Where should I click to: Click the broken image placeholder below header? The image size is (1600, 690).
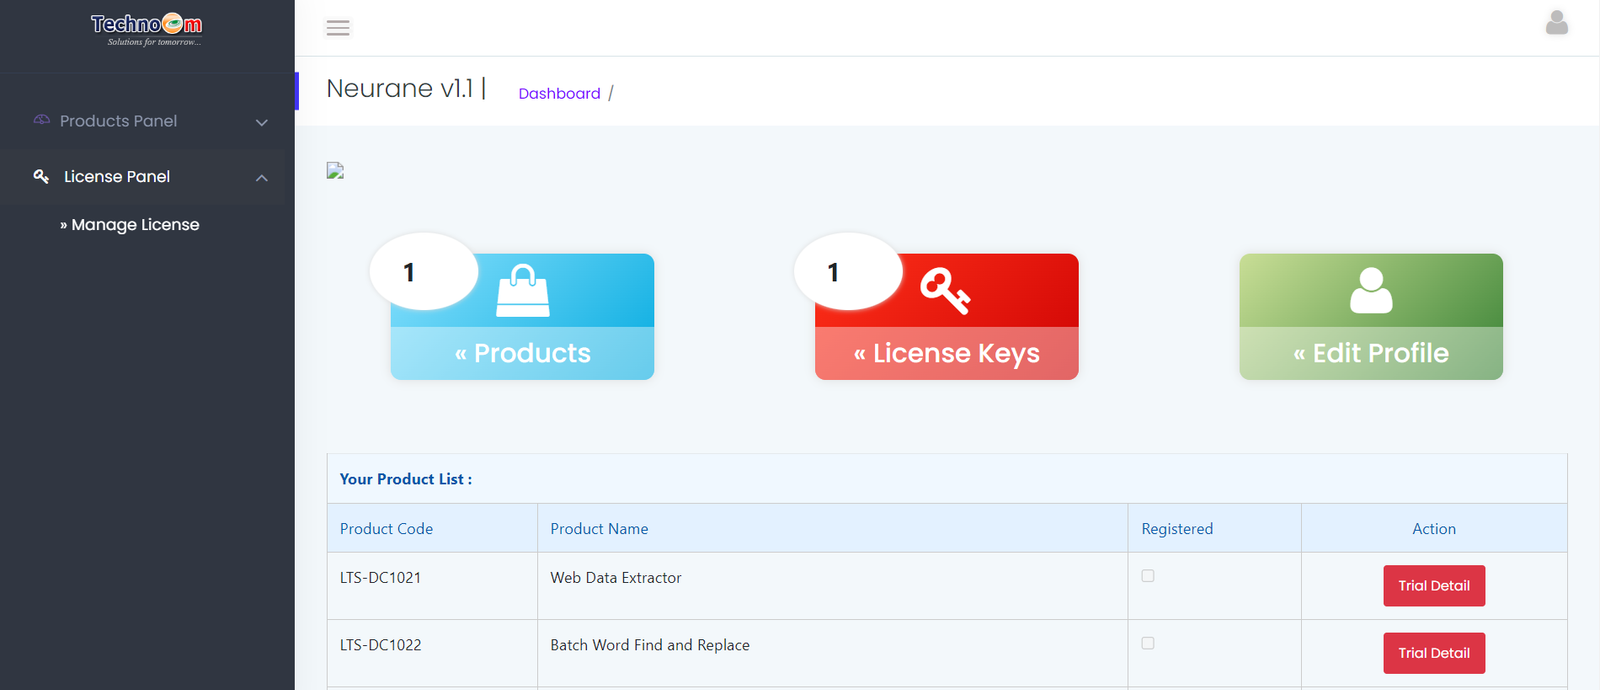pos(336,171)
